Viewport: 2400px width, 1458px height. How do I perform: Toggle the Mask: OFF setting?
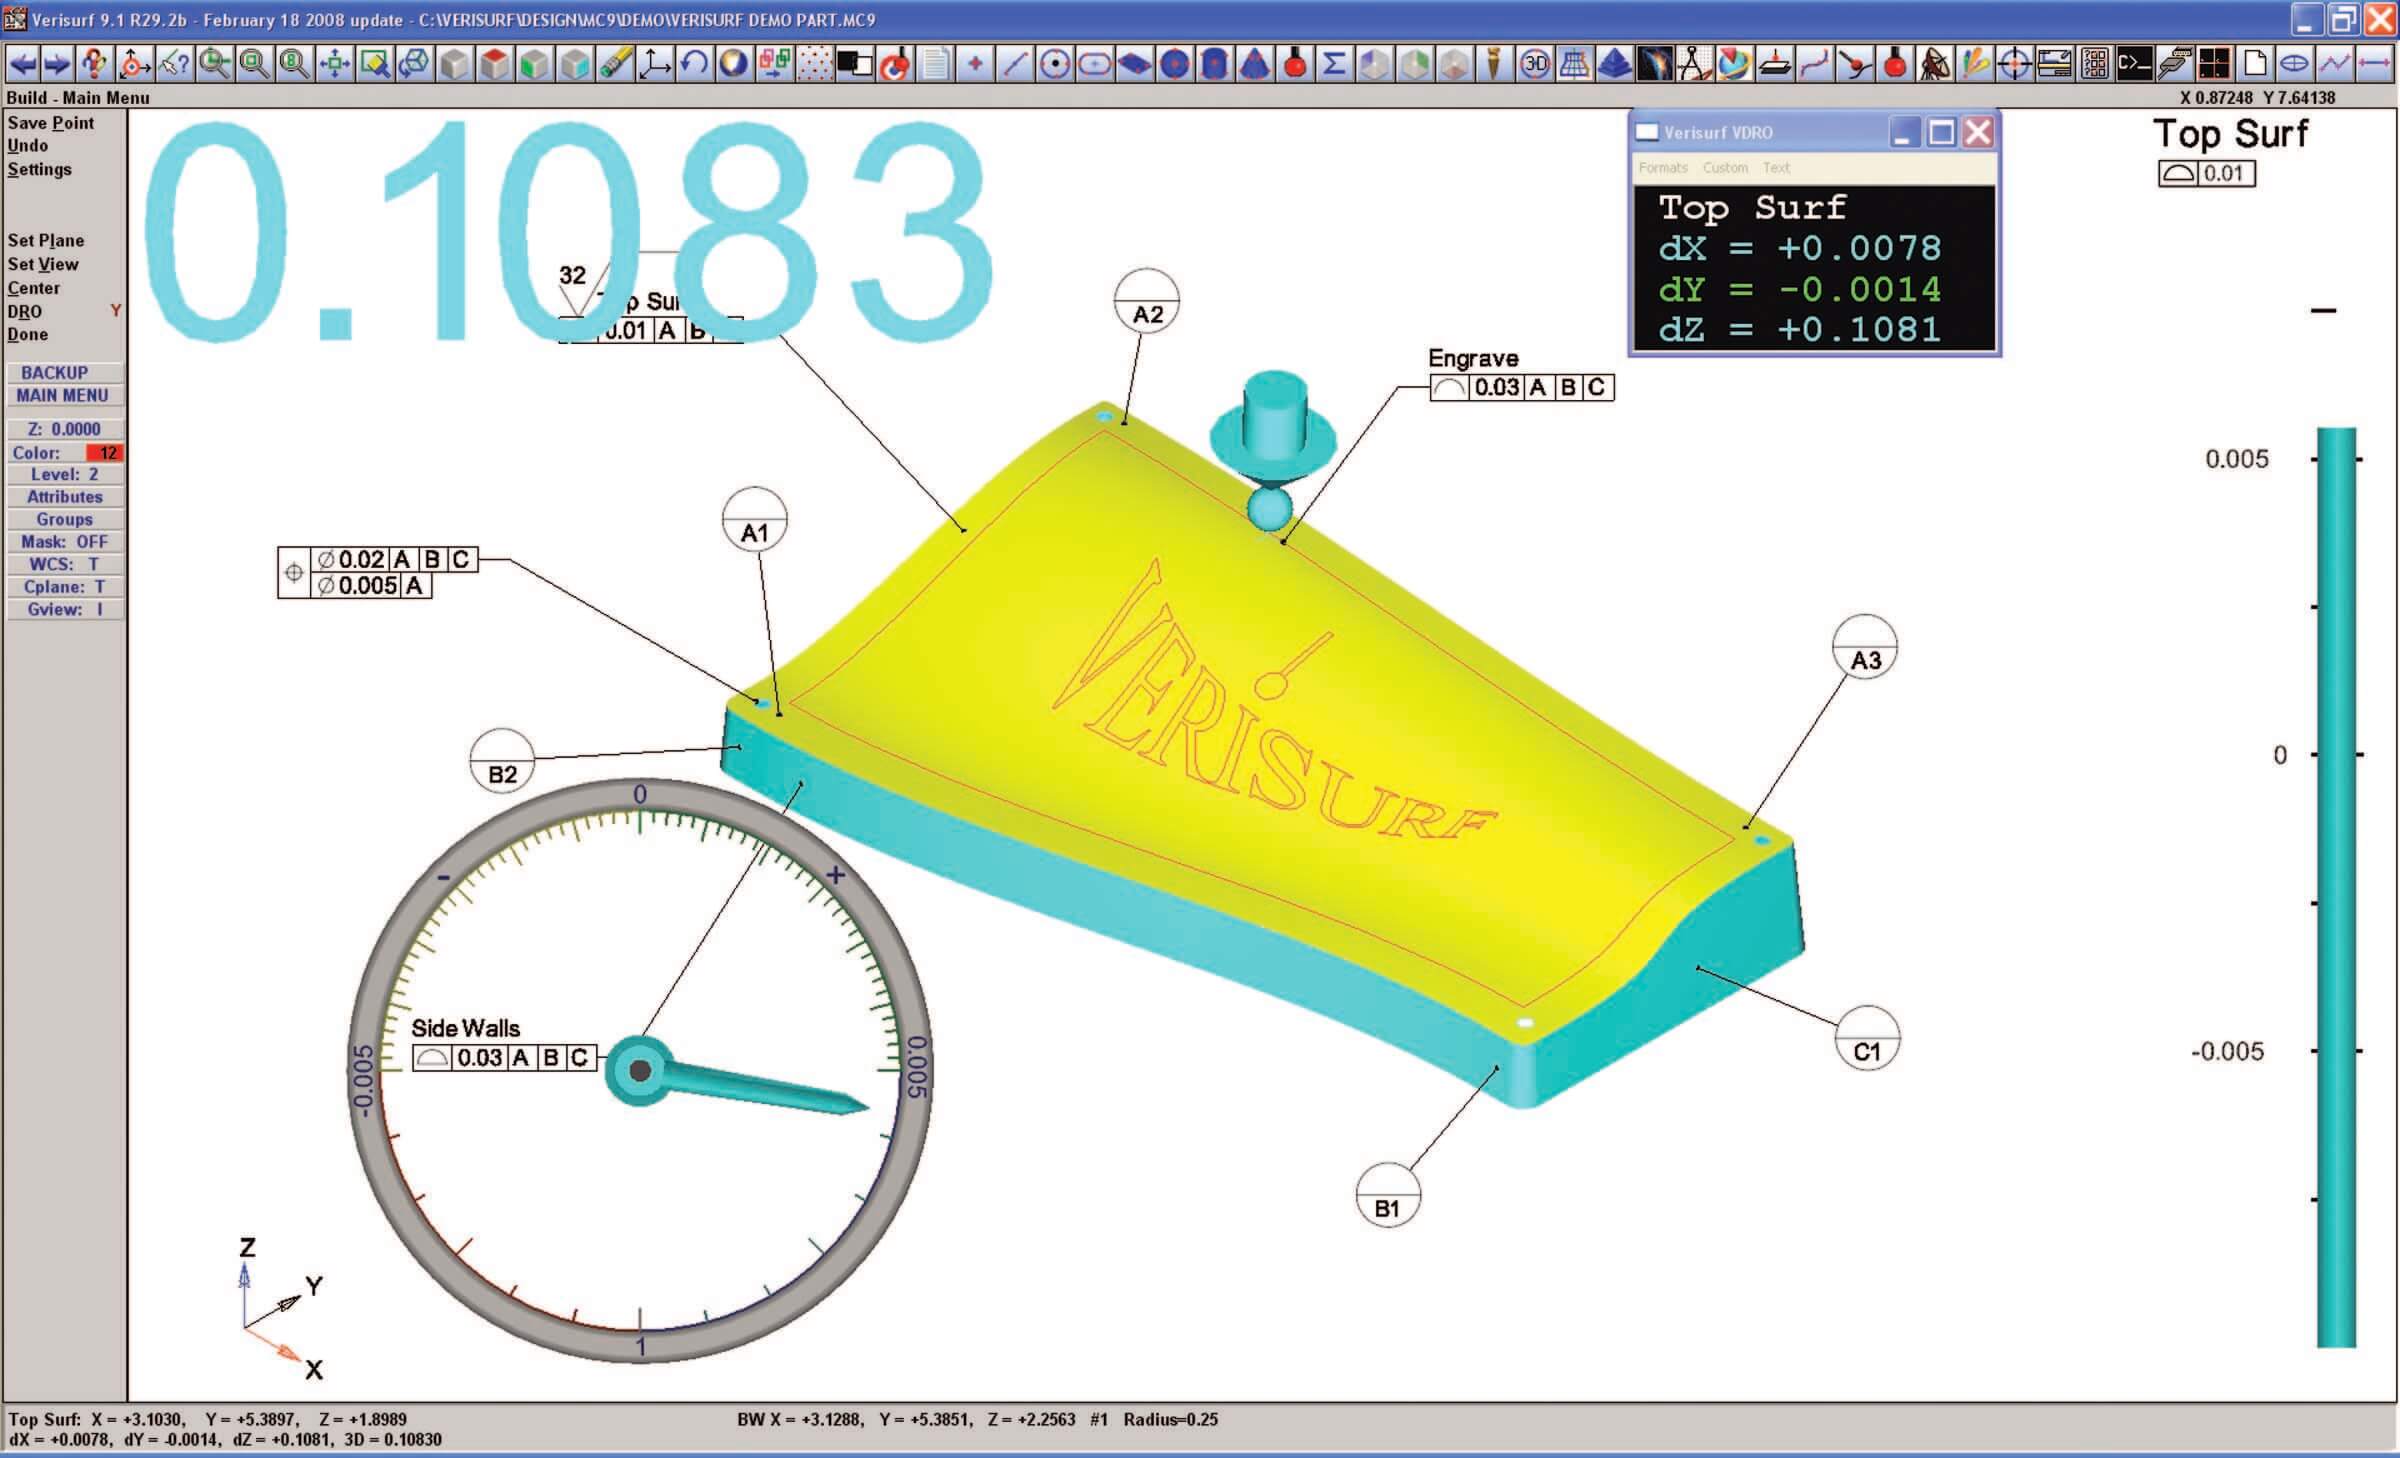point(65,542)
